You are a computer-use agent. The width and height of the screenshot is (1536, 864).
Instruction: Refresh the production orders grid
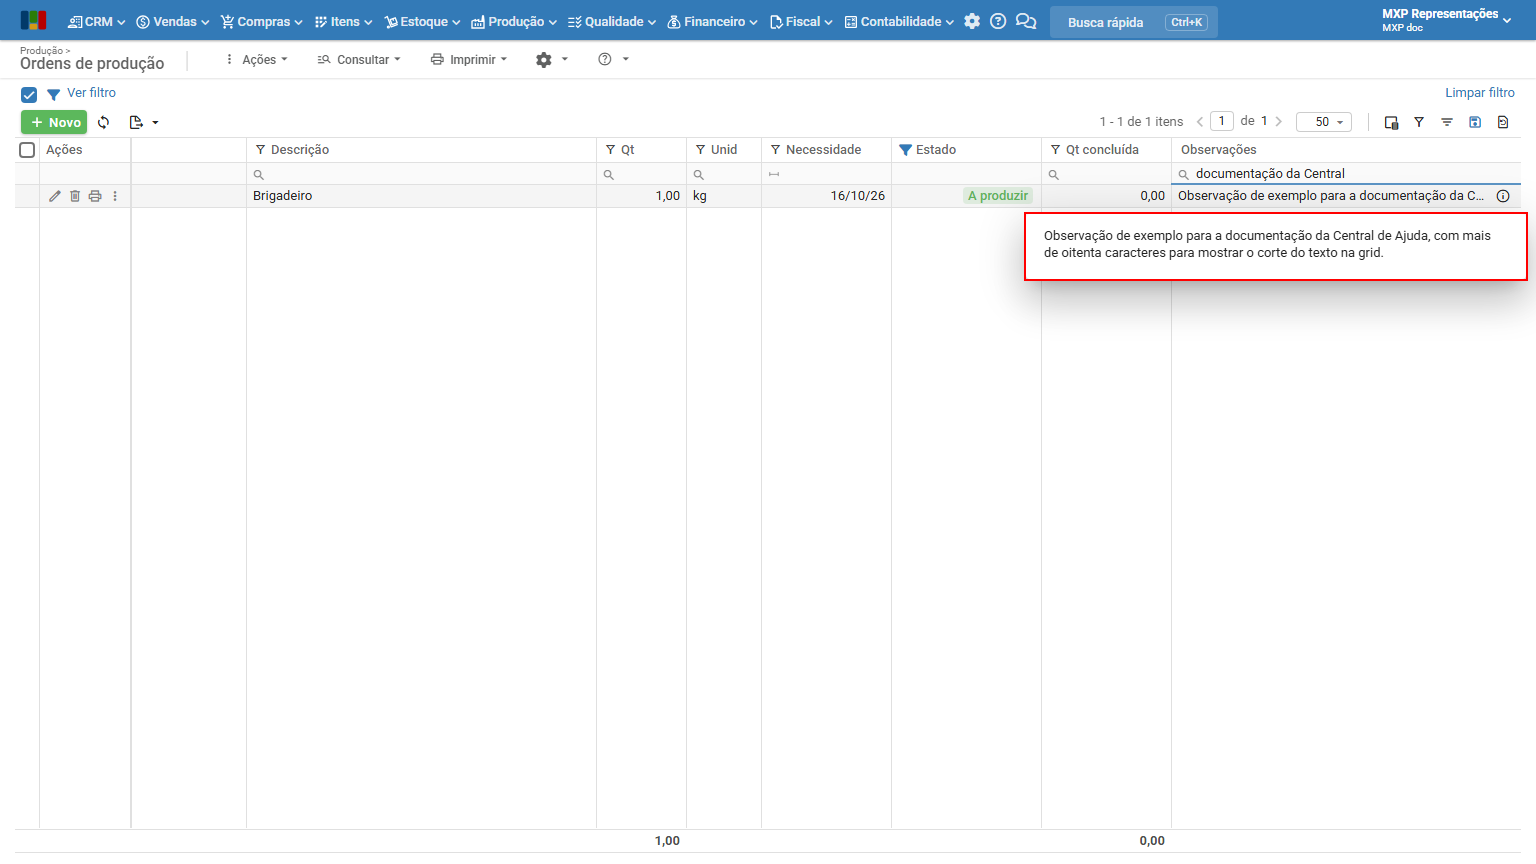pos(104,122)
